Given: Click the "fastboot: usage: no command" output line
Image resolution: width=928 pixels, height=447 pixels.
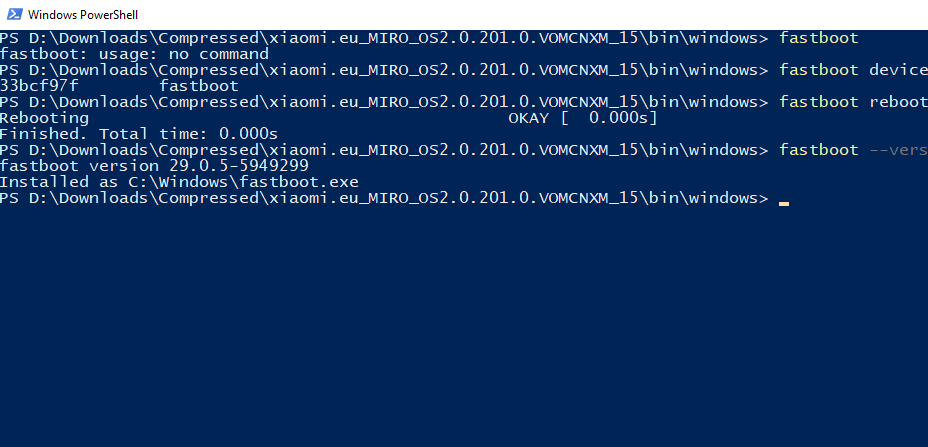Looking at the screenshot, I should 134,54.
